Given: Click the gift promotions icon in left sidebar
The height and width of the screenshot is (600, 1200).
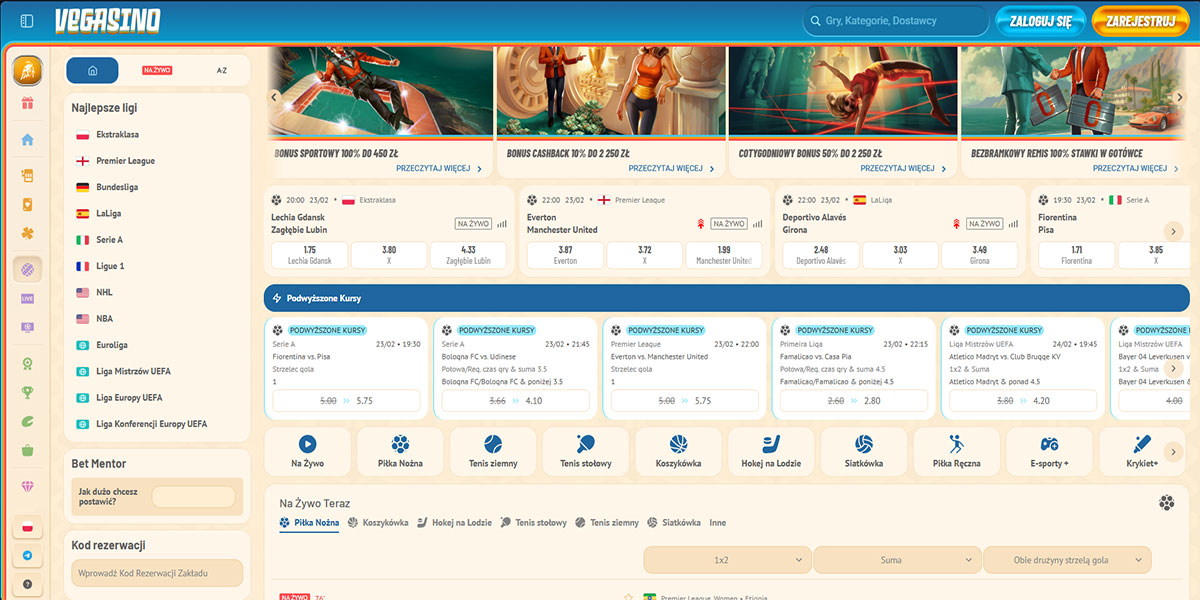Looking at the screenshot, I should pos(27,104).
